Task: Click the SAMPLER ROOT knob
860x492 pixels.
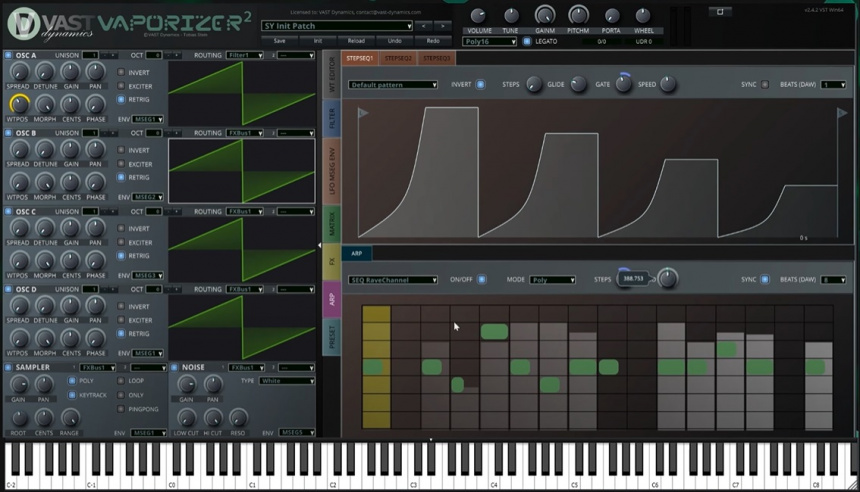Action: point(19,419)
